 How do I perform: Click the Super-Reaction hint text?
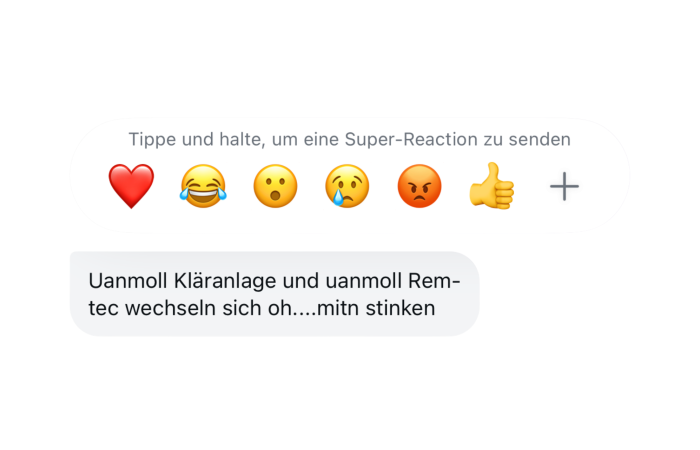(x=349, y=139)
